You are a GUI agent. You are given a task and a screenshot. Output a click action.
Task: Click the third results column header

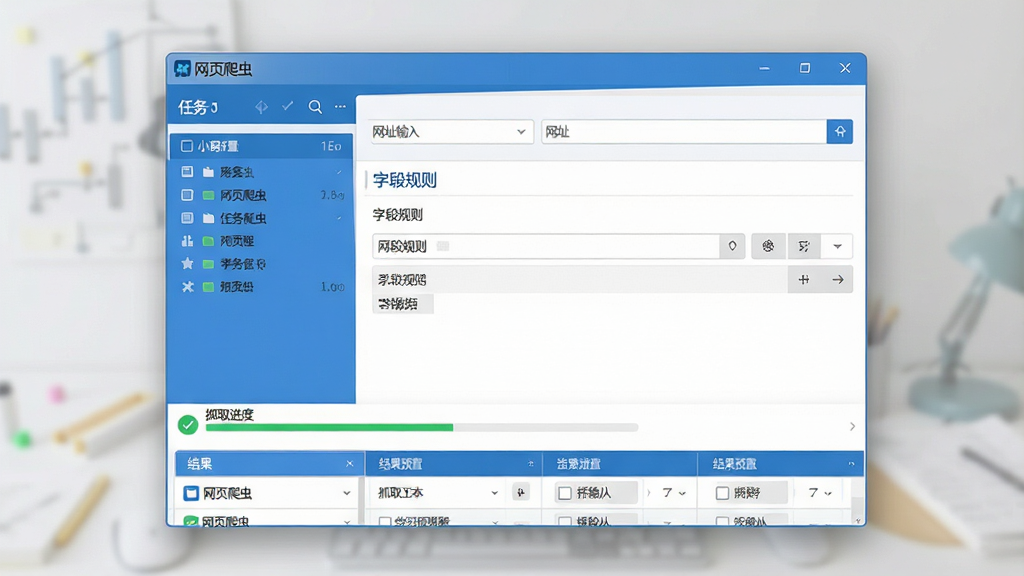tap(620, 464)
